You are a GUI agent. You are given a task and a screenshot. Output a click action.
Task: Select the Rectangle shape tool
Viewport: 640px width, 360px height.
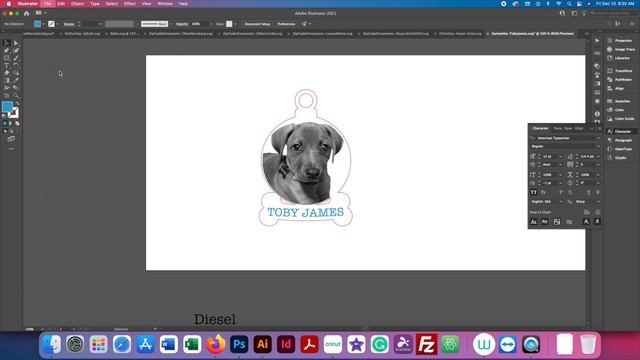(7, 58)
